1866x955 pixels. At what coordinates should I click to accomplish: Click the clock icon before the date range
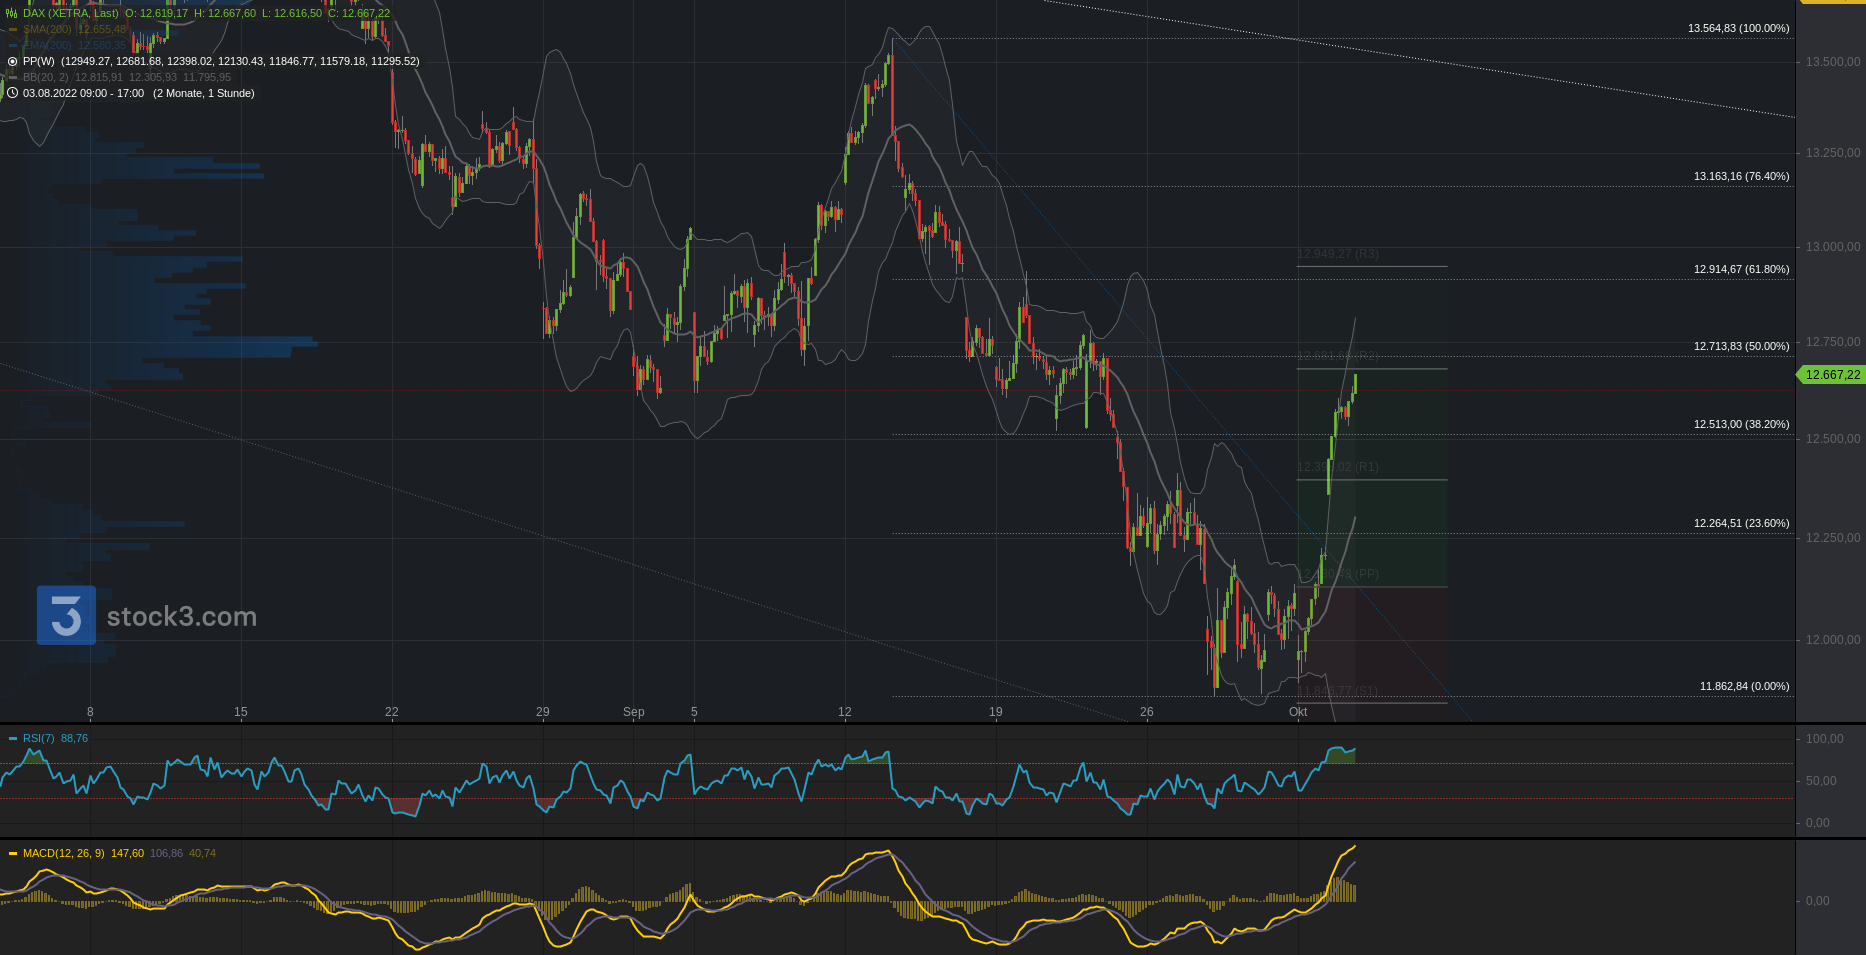(x=13, y=93)
